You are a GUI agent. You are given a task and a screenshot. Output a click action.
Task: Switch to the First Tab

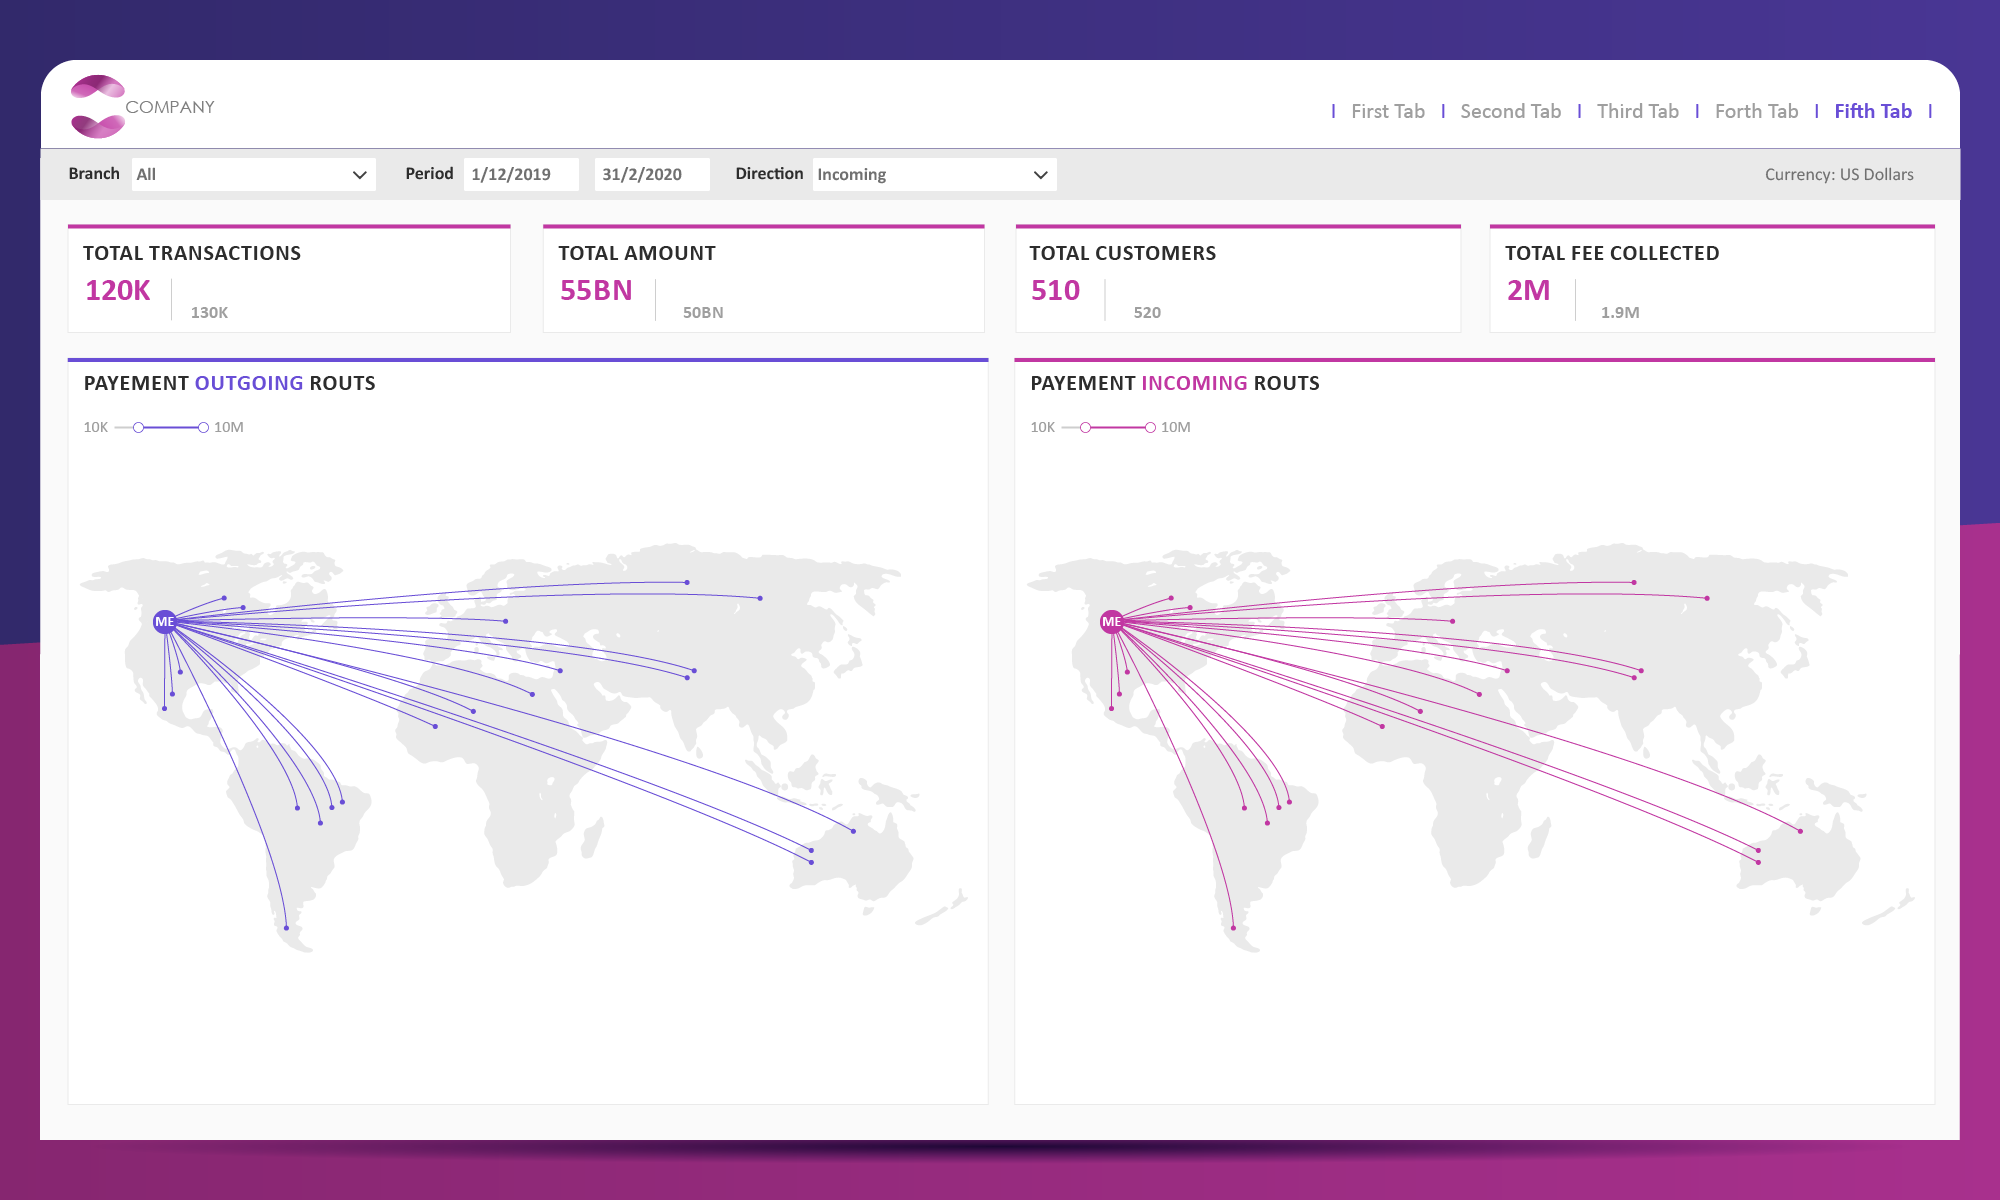point(1387,111)
